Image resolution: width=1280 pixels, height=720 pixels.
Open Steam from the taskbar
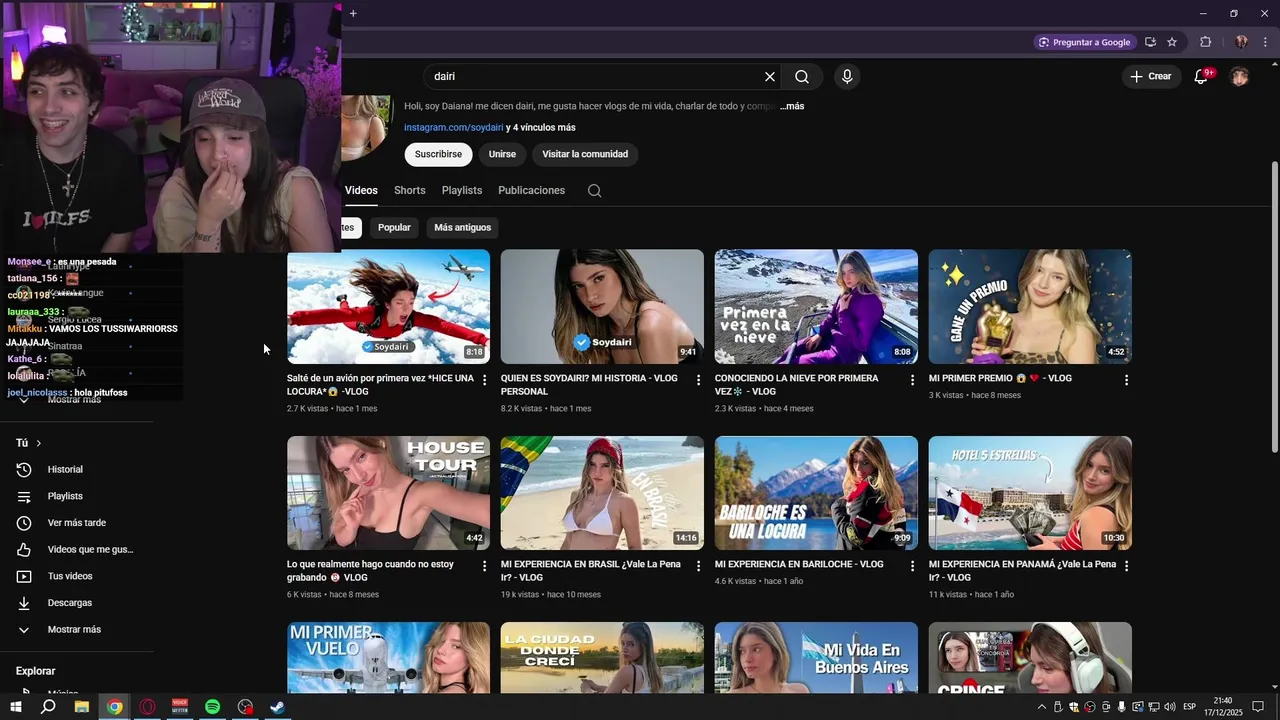coord(277,707)
